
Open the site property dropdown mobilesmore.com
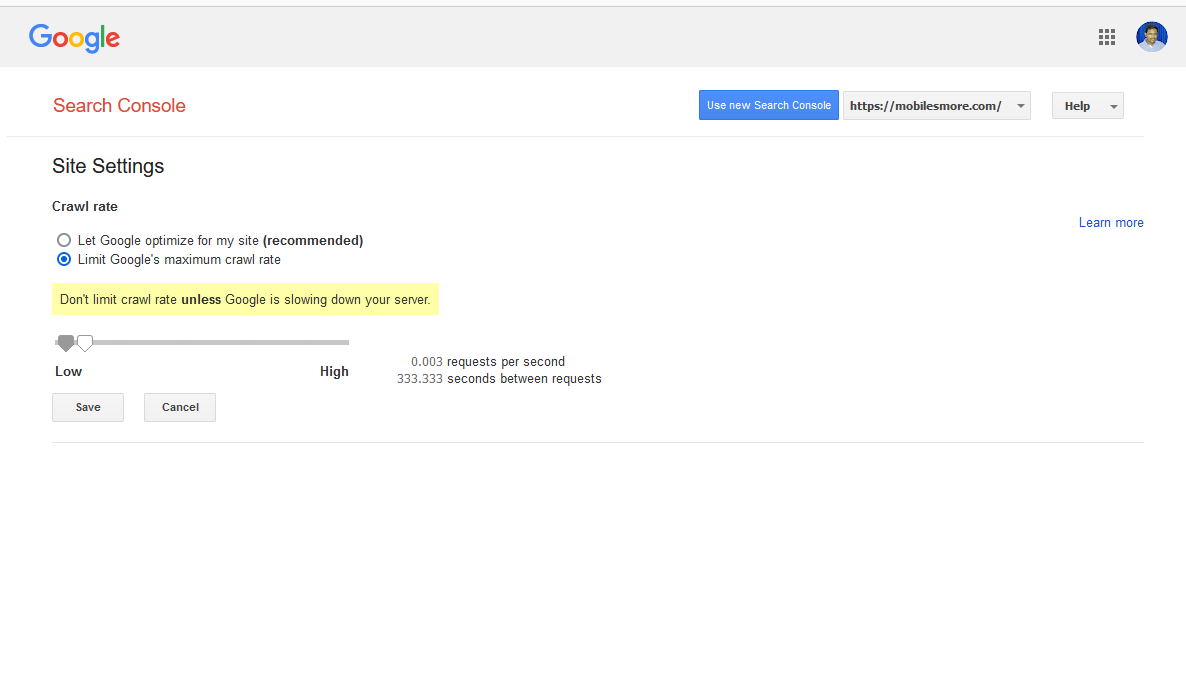(x=936, y=106)
